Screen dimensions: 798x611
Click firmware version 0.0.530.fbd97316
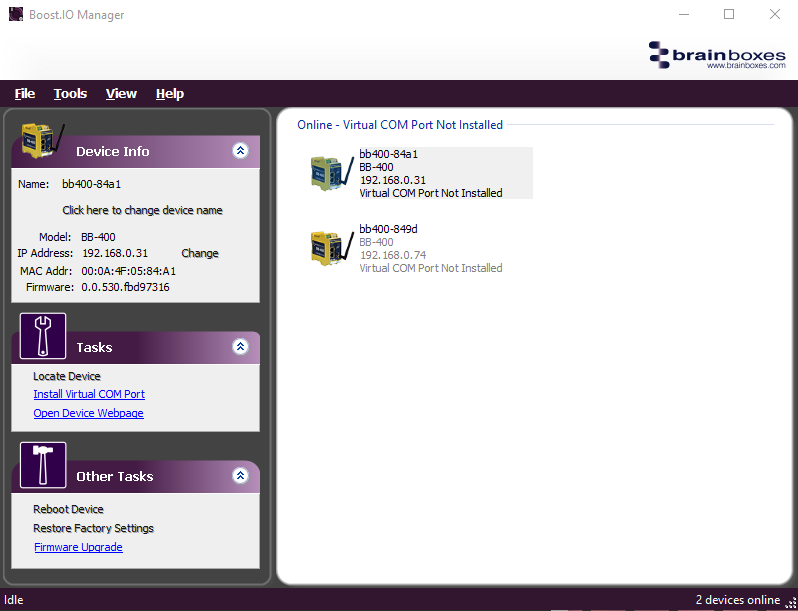point(125,287)
